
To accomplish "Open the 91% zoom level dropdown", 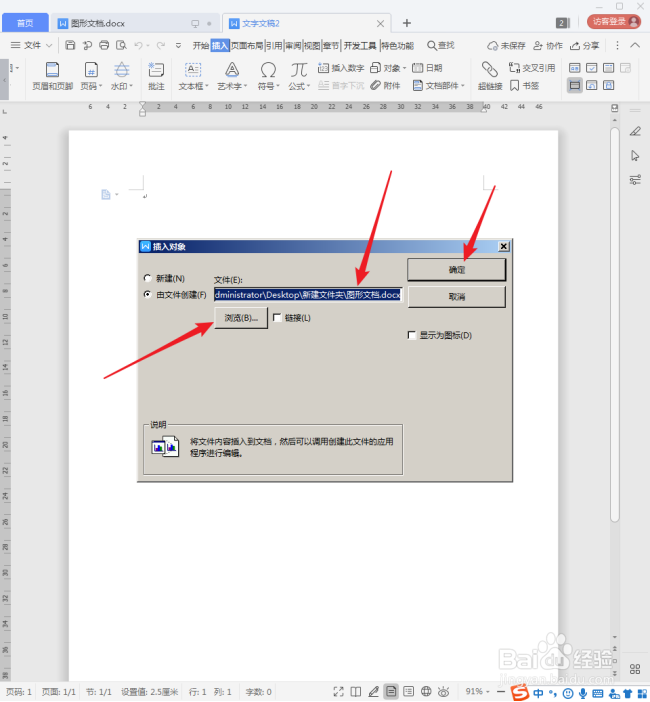I will pyautogui.click(x=477, y=692).
